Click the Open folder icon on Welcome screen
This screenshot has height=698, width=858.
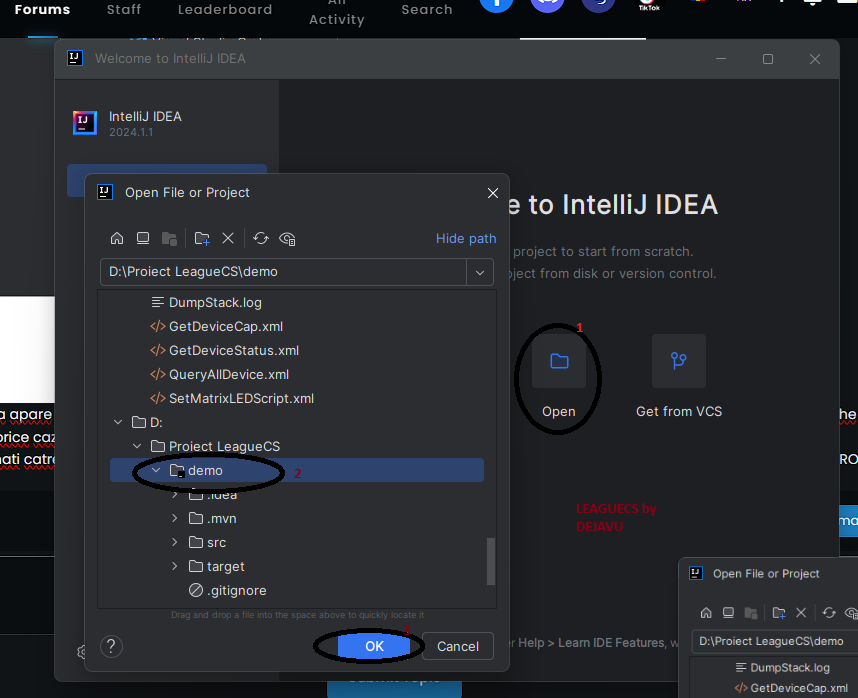click(x=559, y=362)
